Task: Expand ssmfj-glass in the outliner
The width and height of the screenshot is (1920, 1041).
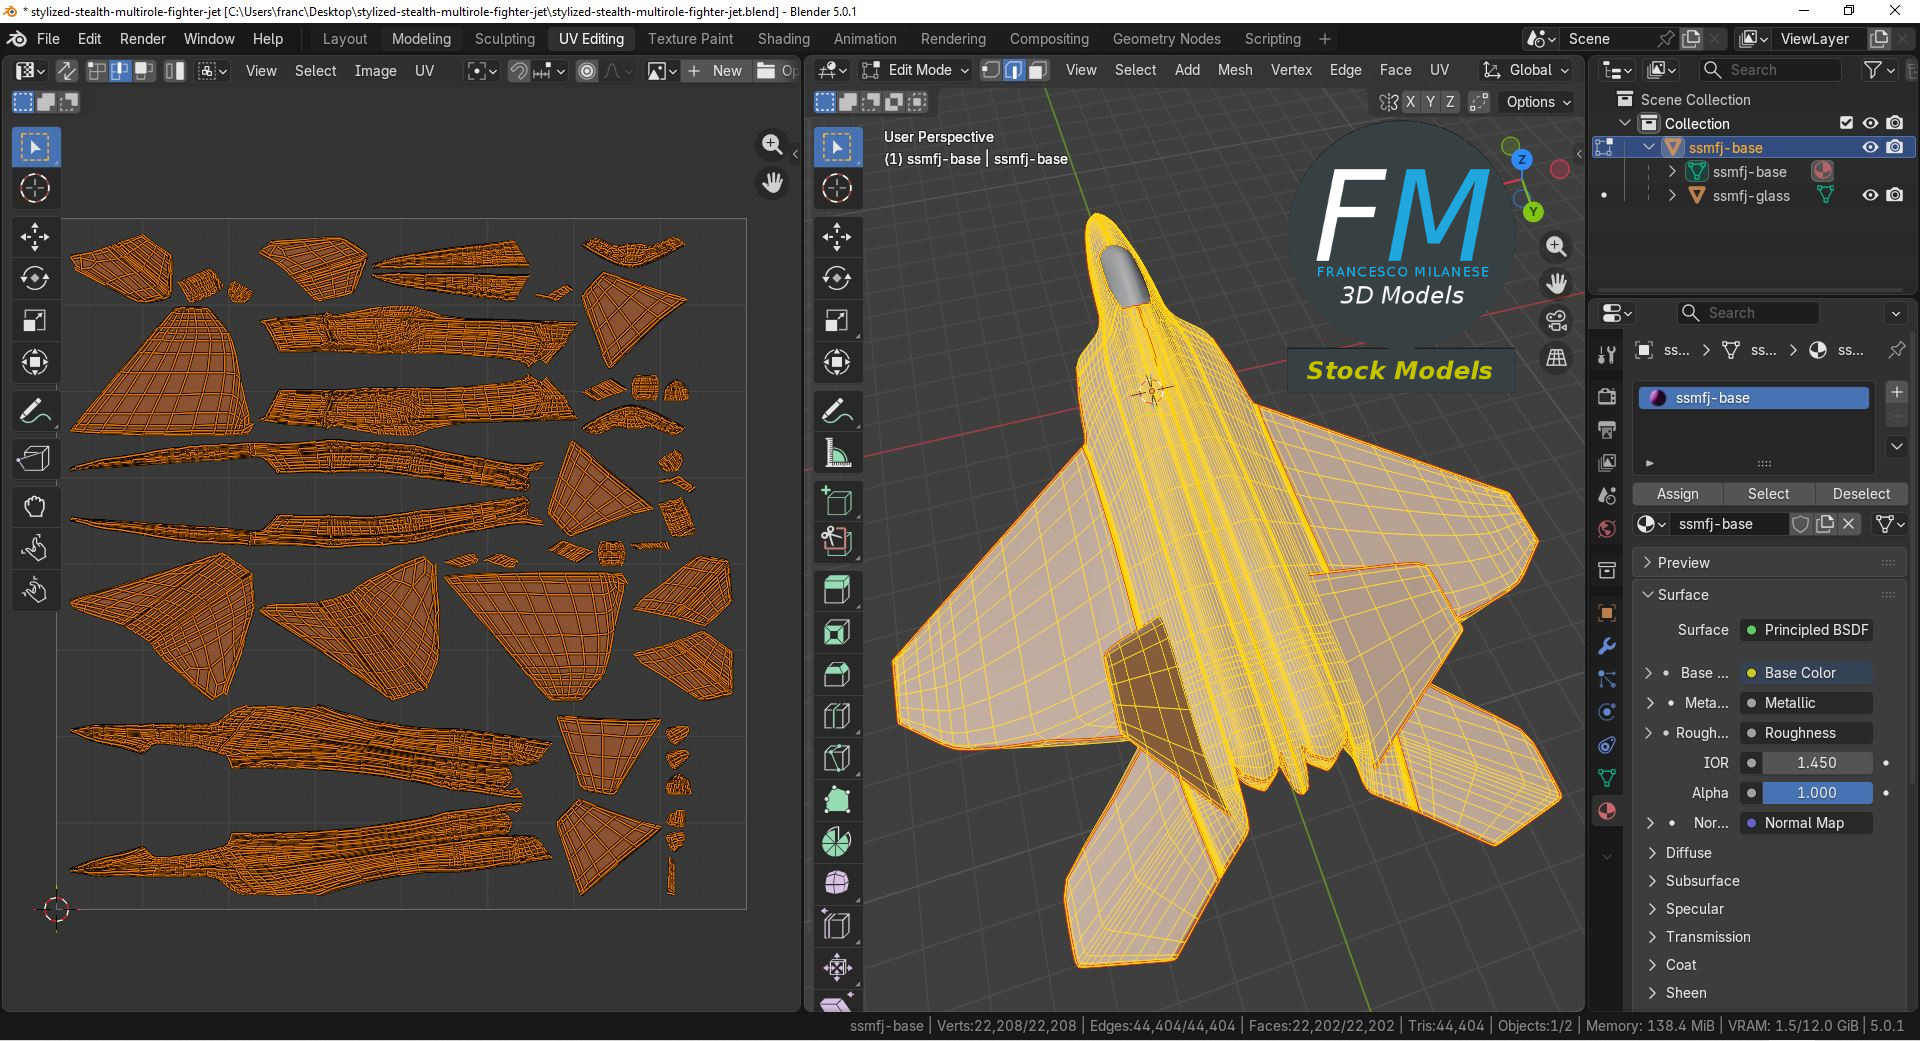Action: point(1672,196)
